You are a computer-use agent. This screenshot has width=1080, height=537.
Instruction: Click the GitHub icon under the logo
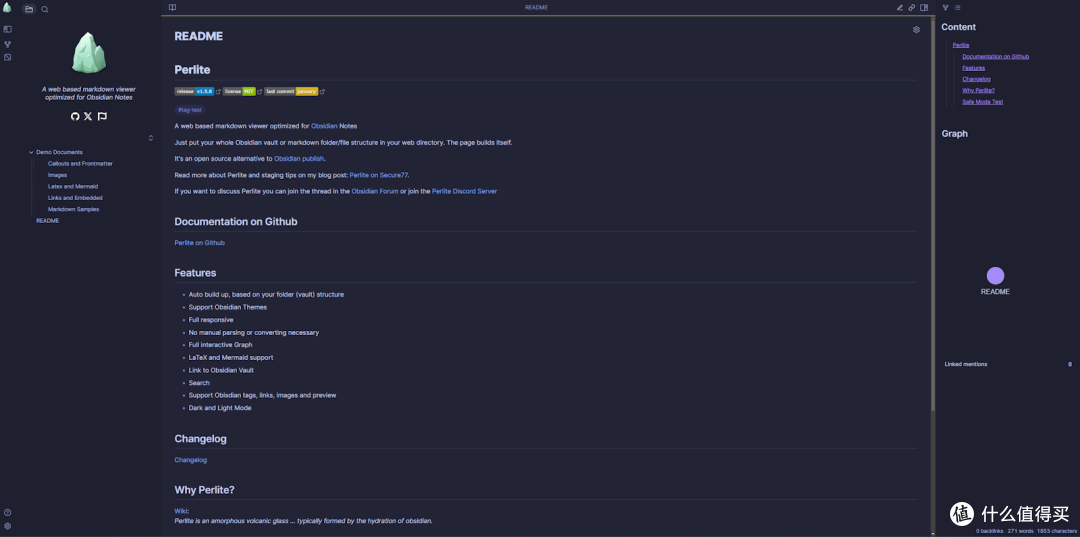tap(75, 116)
